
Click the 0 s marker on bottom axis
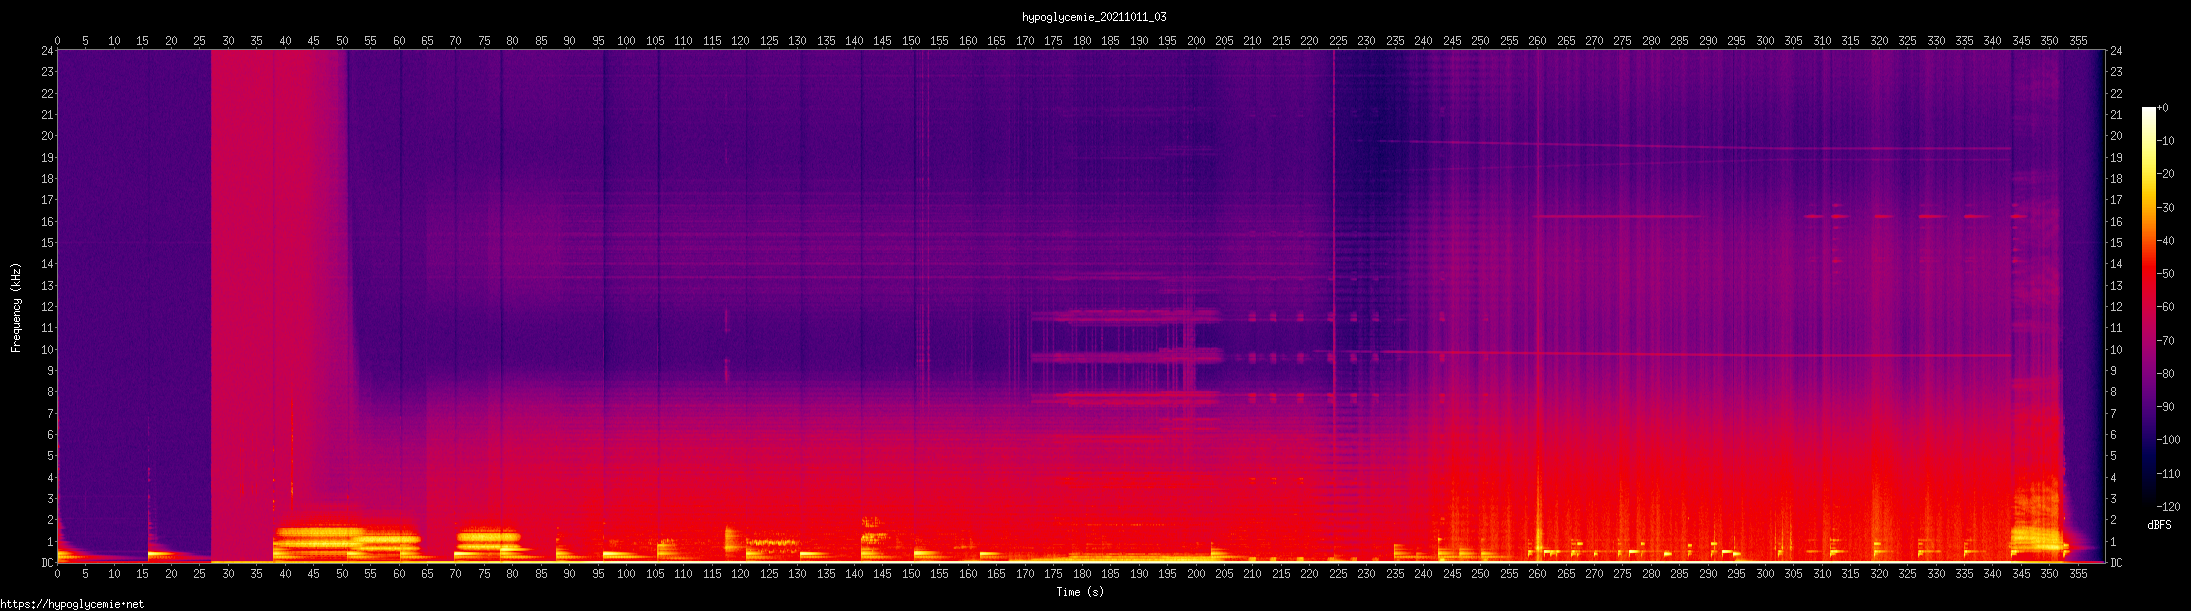point(57,574)
